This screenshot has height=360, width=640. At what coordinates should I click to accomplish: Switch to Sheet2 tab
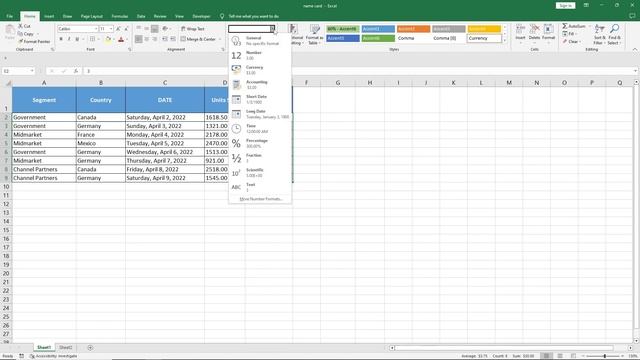[x=66, y=347]
